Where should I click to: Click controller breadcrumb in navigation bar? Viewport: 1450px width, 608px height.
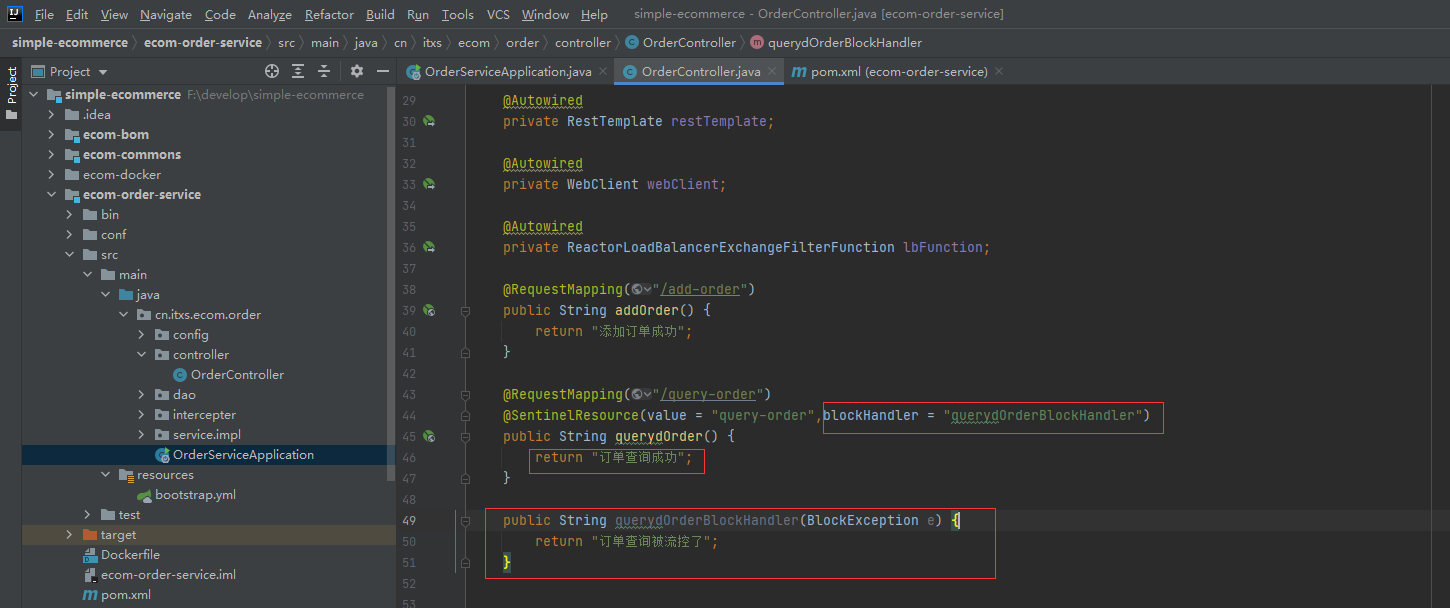tap(583, 42)
